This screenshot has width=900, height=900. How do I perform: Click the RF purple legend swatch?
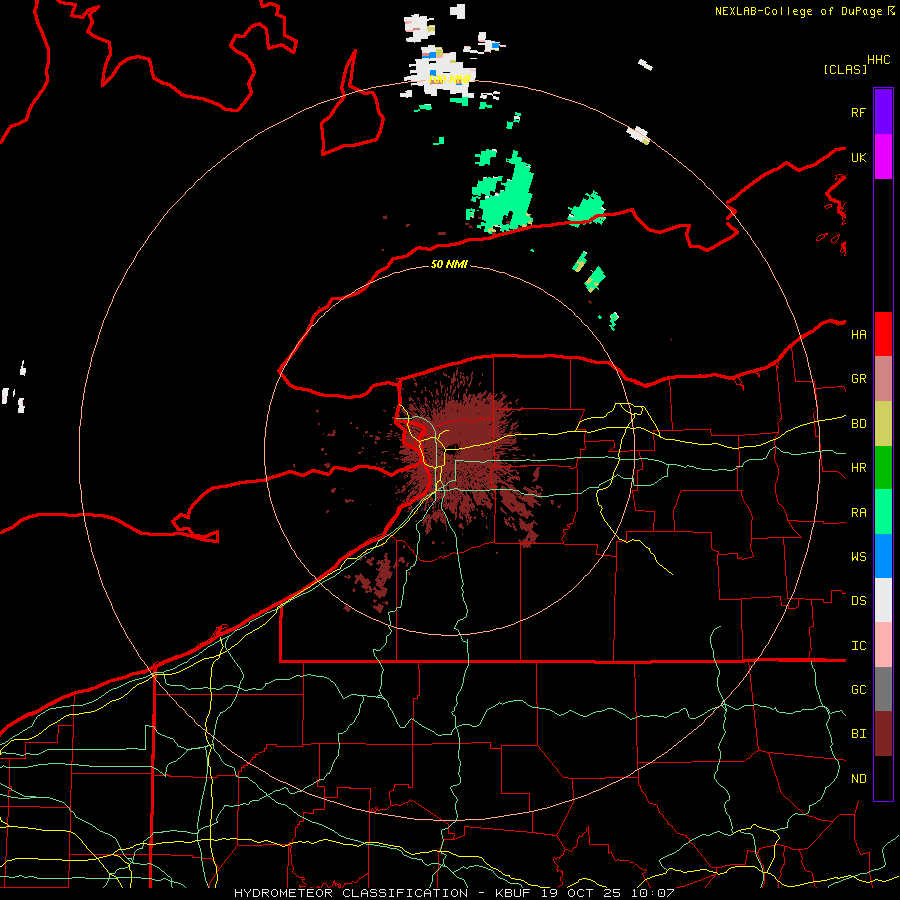pyautogui.click(x=883, y=112)
